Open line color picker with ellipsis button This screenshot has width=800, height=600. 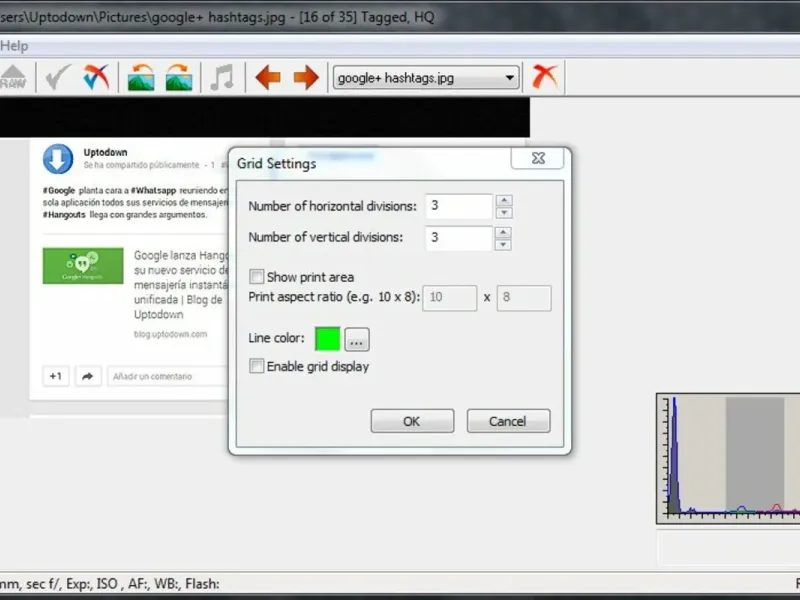357,340
